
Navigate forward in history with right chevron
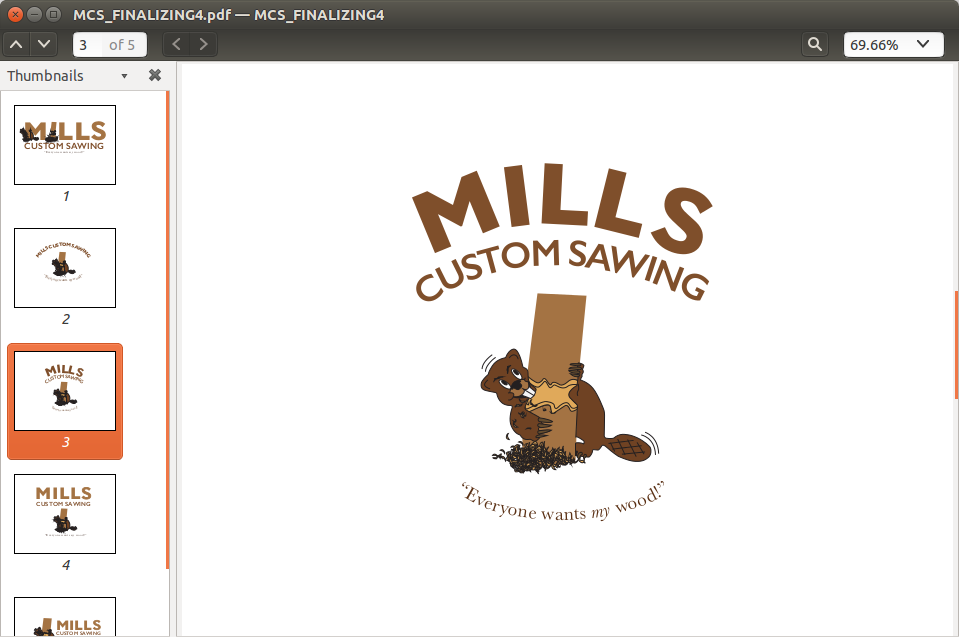(x=204, y=45)
